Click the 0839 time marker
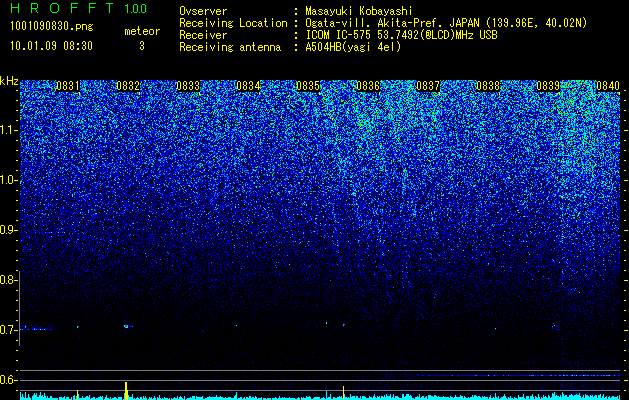 548,86
